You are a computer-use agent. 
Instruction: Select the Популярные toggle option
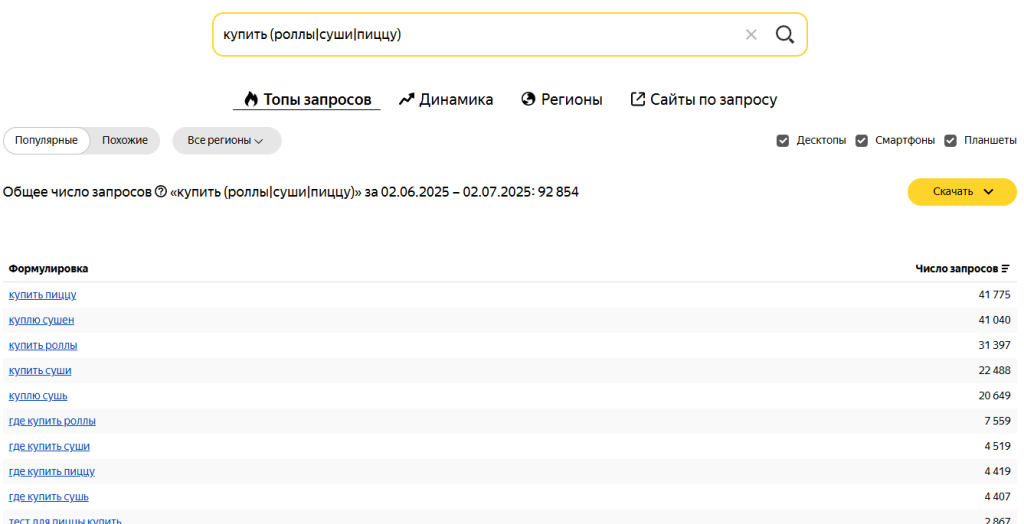coord(46,141)
